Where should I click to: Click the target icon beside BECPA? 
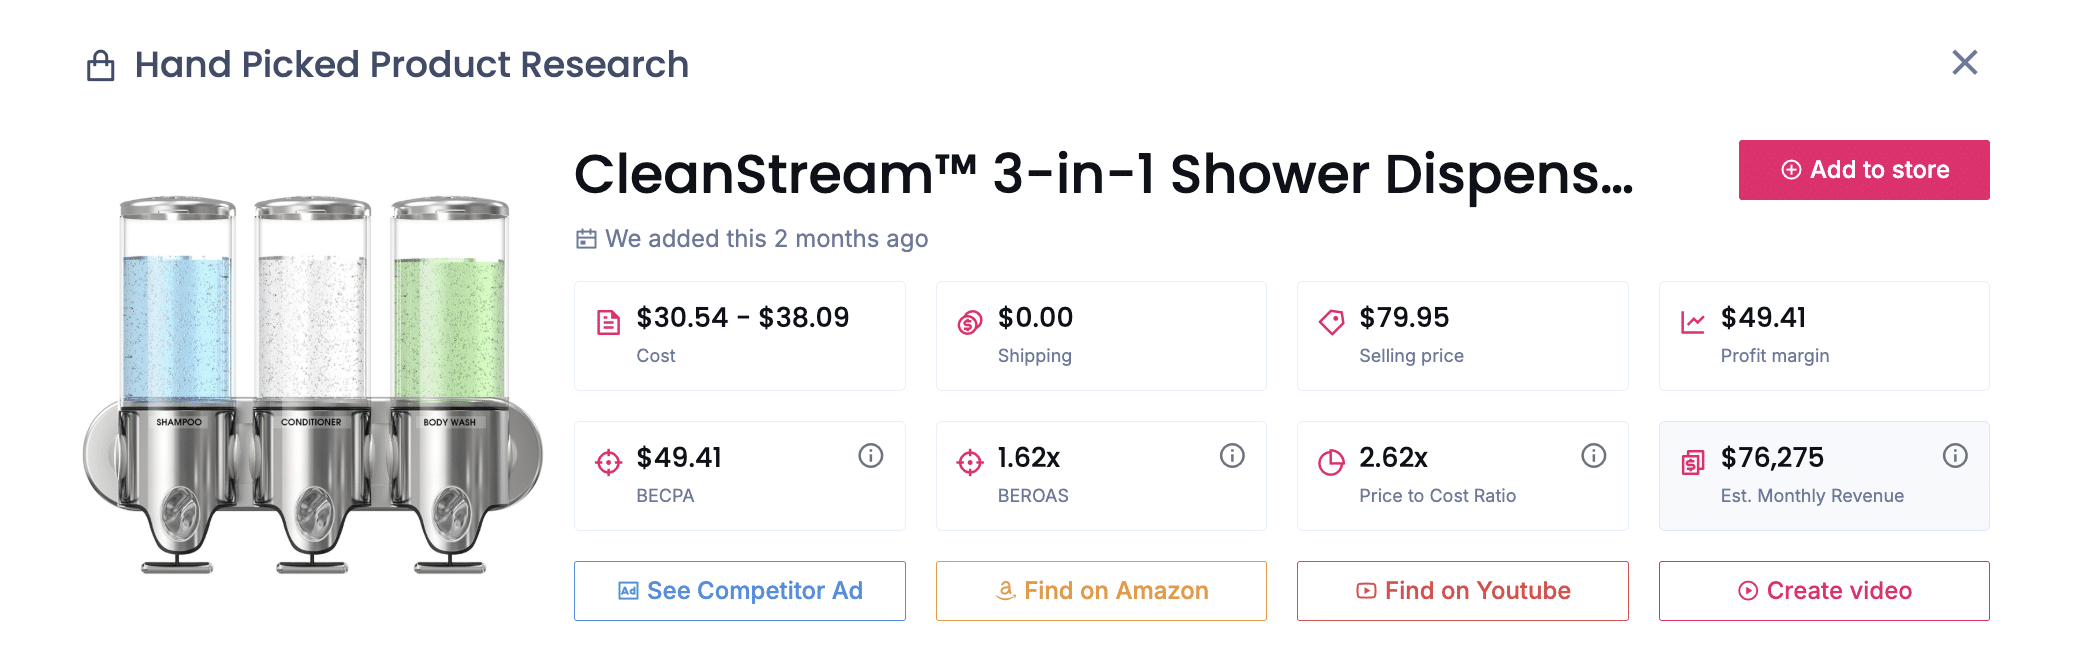[x=607, y=461]
